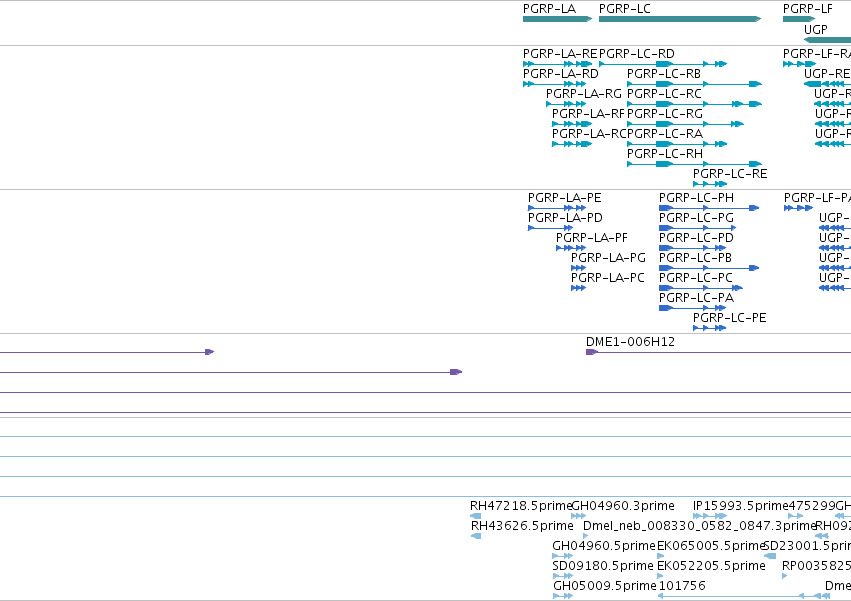This screenshot has height=601, width=851.
Task: Select the PGRP-LA gene label
Action: [x=549, y=9]
